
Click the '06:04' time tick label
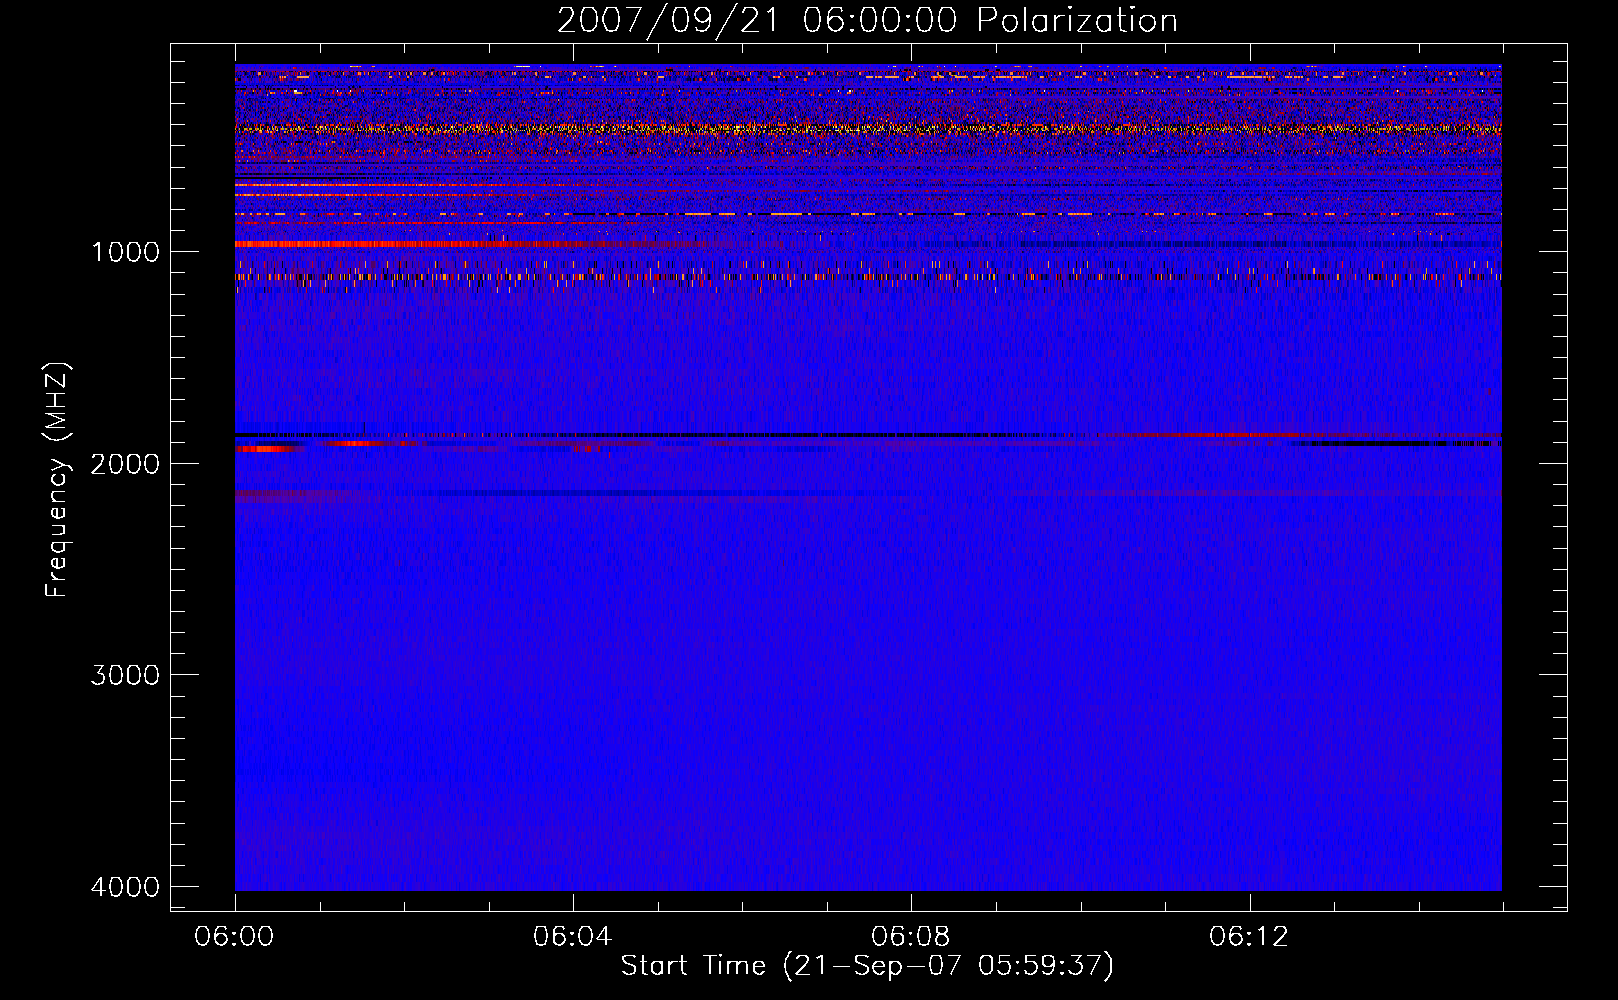pyautogui.click(x=573, y=937)
